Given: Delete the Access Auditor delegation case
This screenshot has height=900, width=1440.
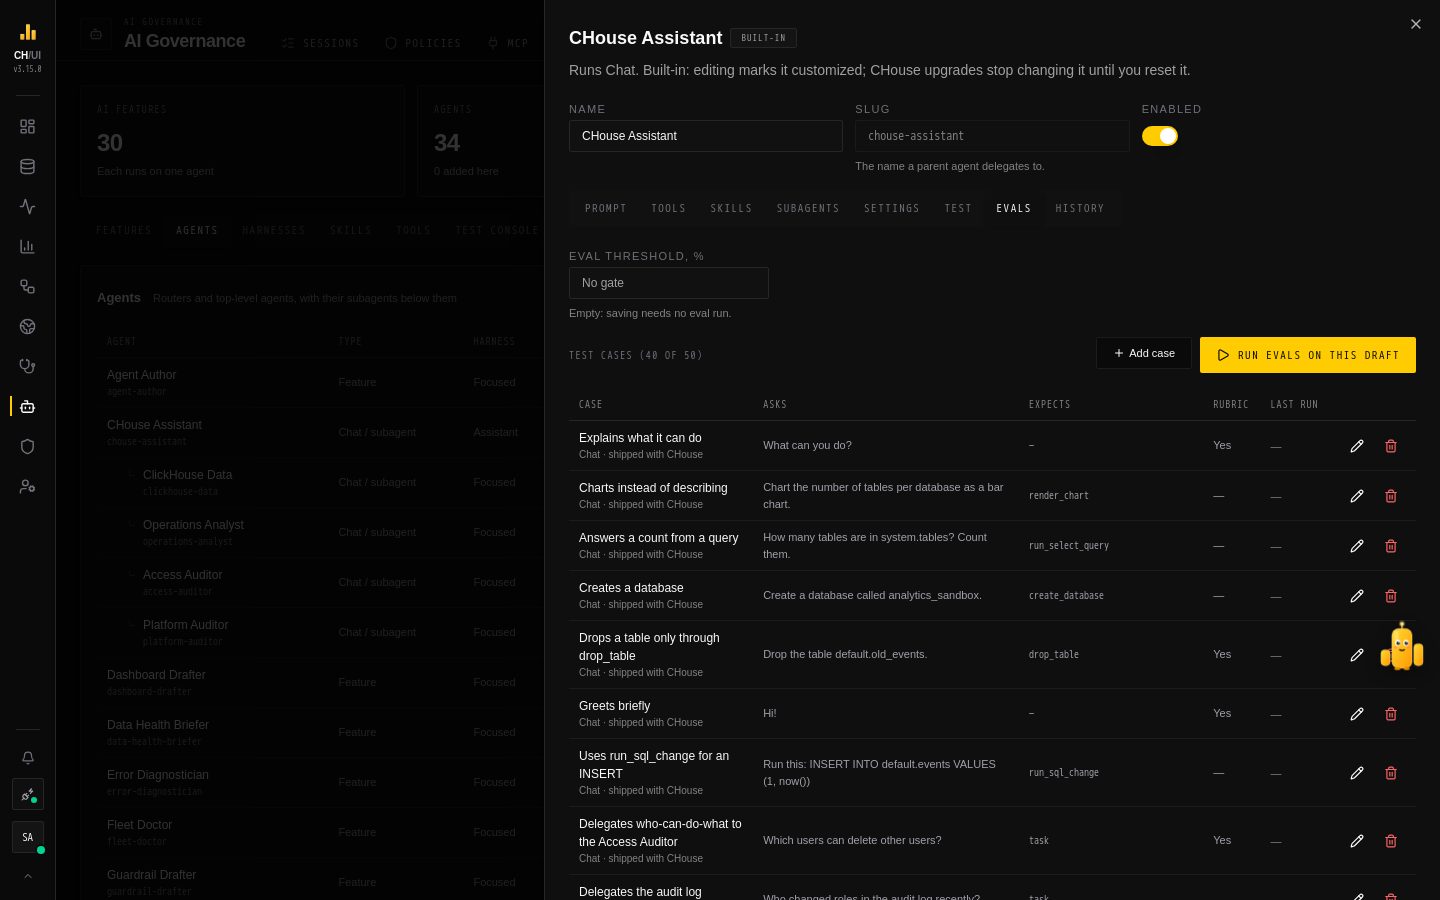Looking at the screenshot, I should coord(1391,841).
